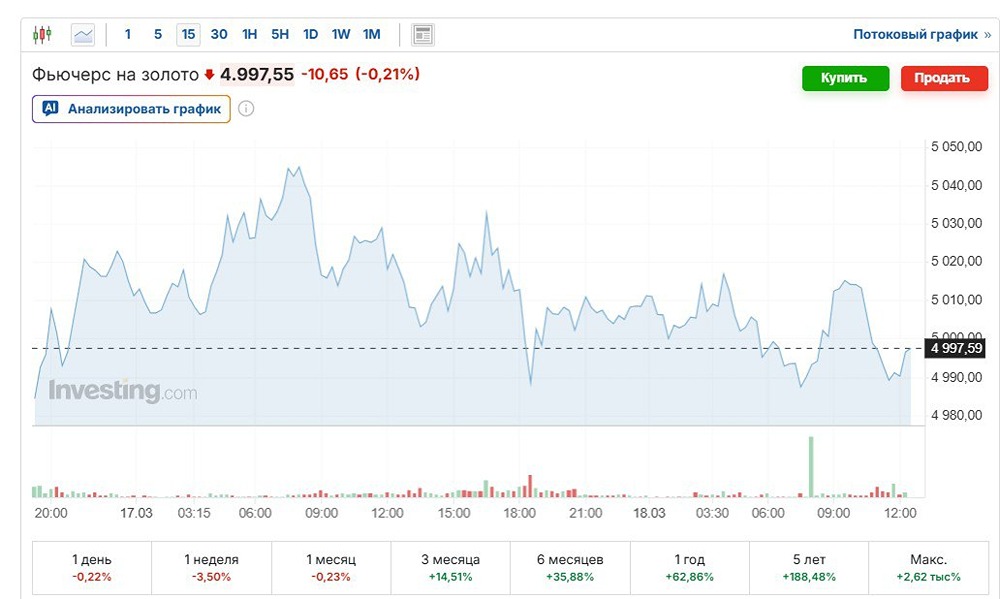Select the area chart type icon
Viewport: 1000px width, 599px height.
(83, 34)
